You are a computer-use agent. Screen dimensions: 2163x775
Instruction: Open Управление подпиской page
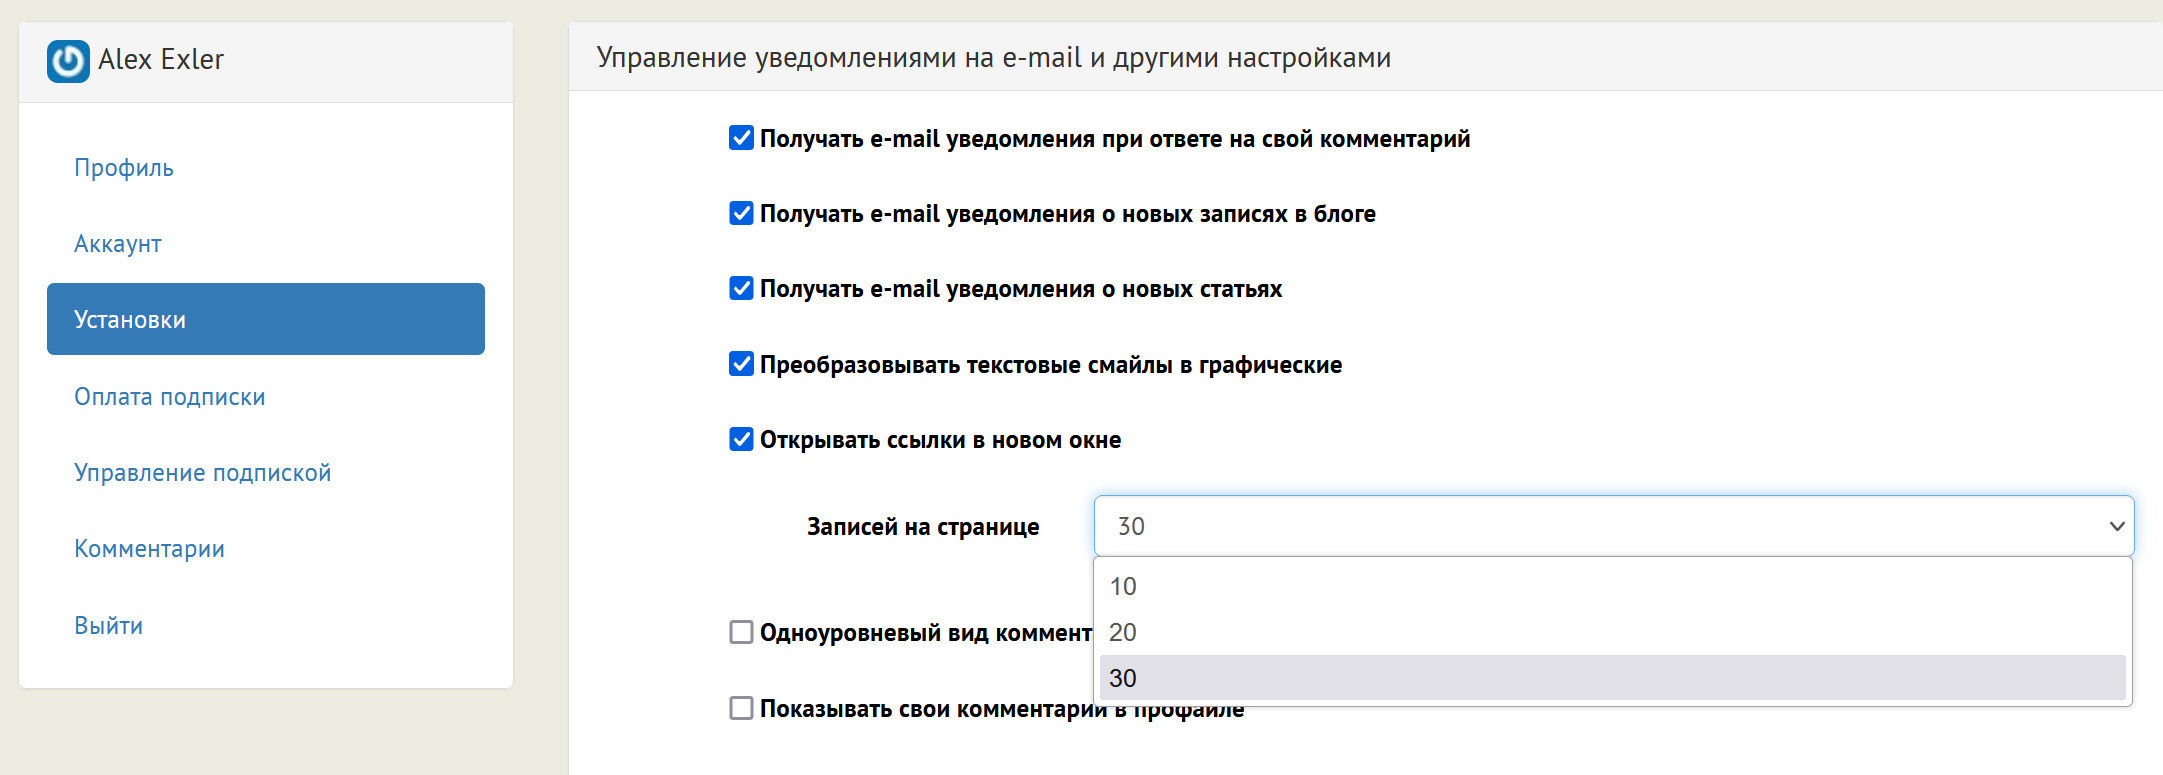pyautogui.click(x=202, y=473)
